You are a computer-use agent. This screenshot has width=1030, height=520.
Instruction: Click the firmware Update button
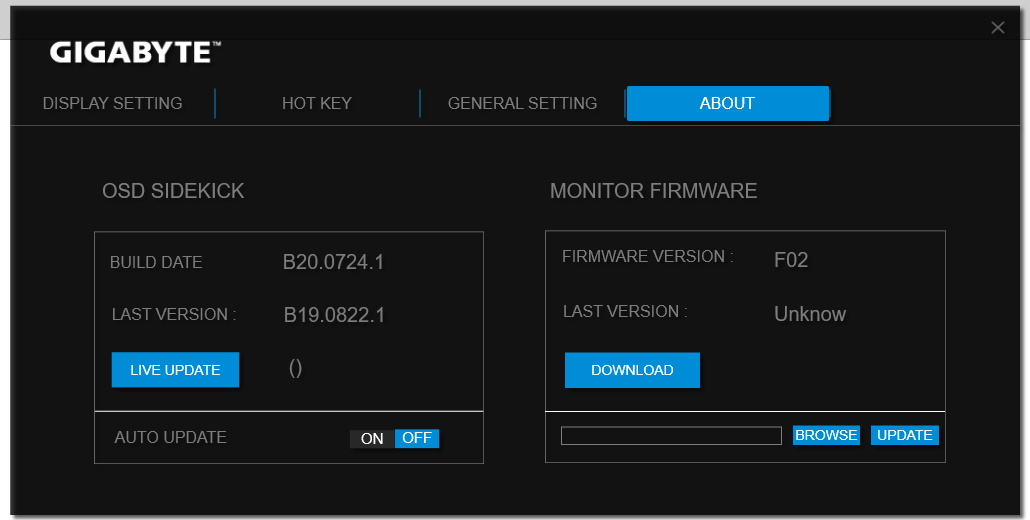click(904, 435)
